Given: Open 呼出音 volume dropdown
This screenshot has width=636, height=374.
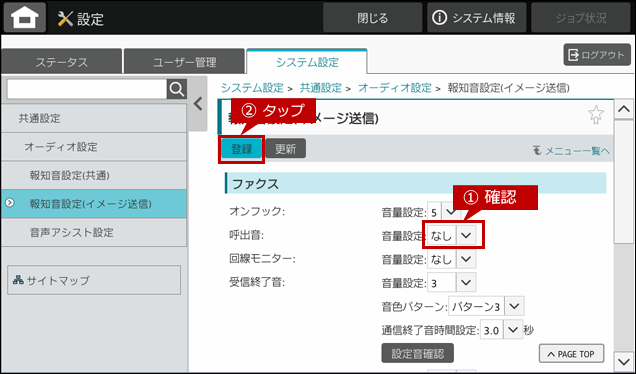Looking at the screenshot, I should (452, 236).
